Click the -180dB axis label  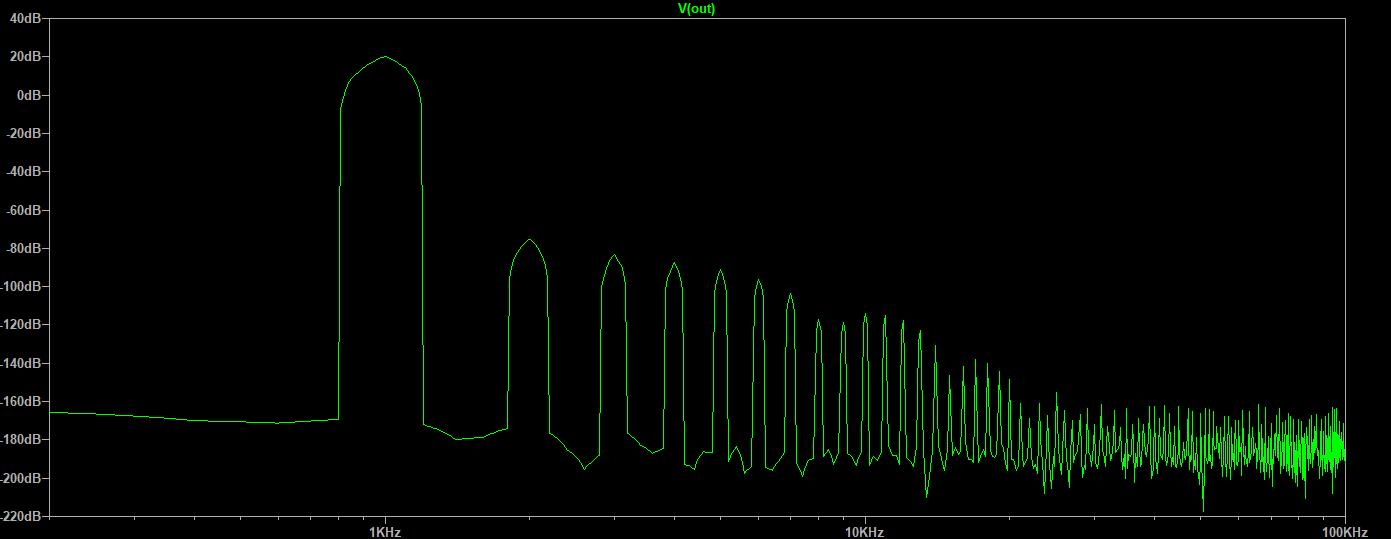21,440
